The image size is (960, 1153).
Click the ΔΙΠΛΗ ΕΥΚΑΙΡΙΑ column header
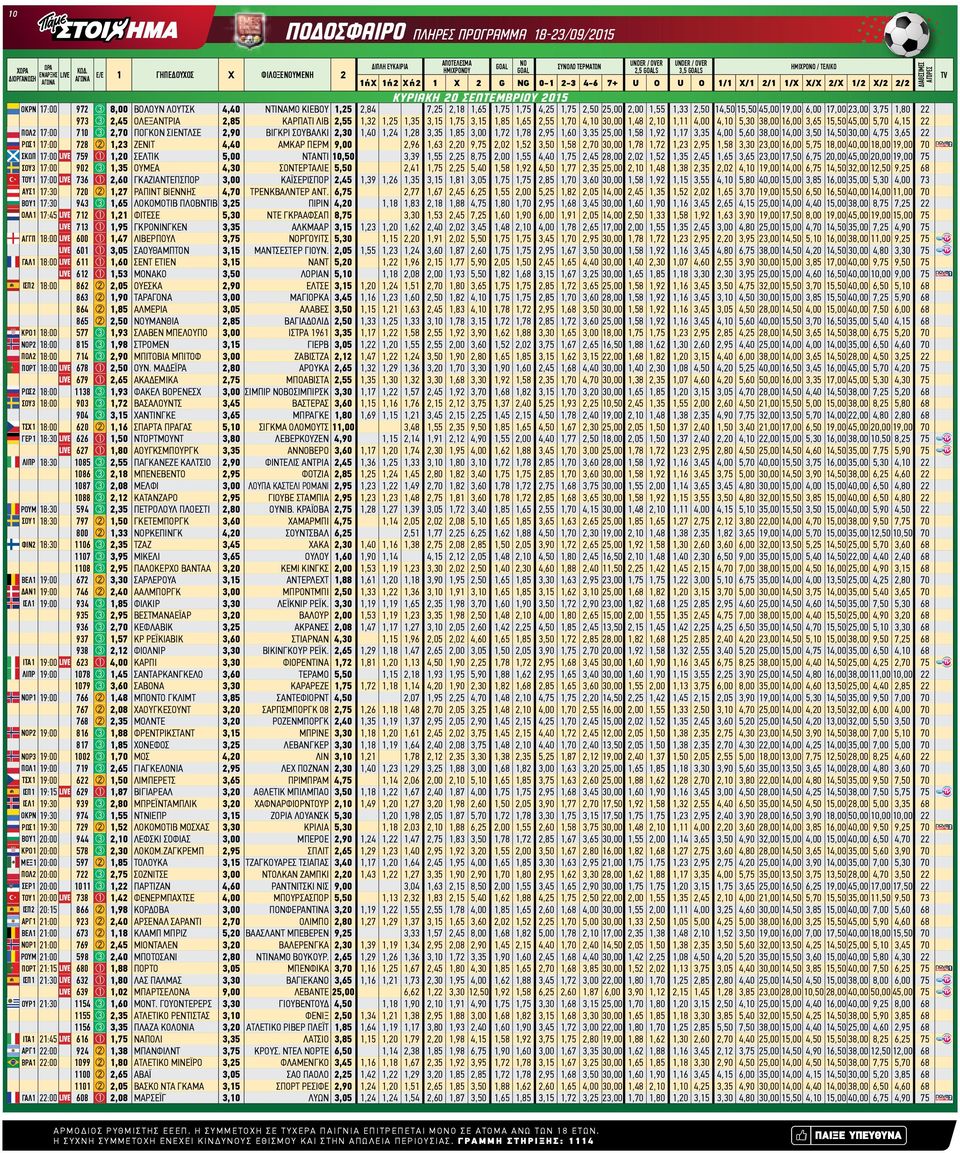tap(390, 66)
